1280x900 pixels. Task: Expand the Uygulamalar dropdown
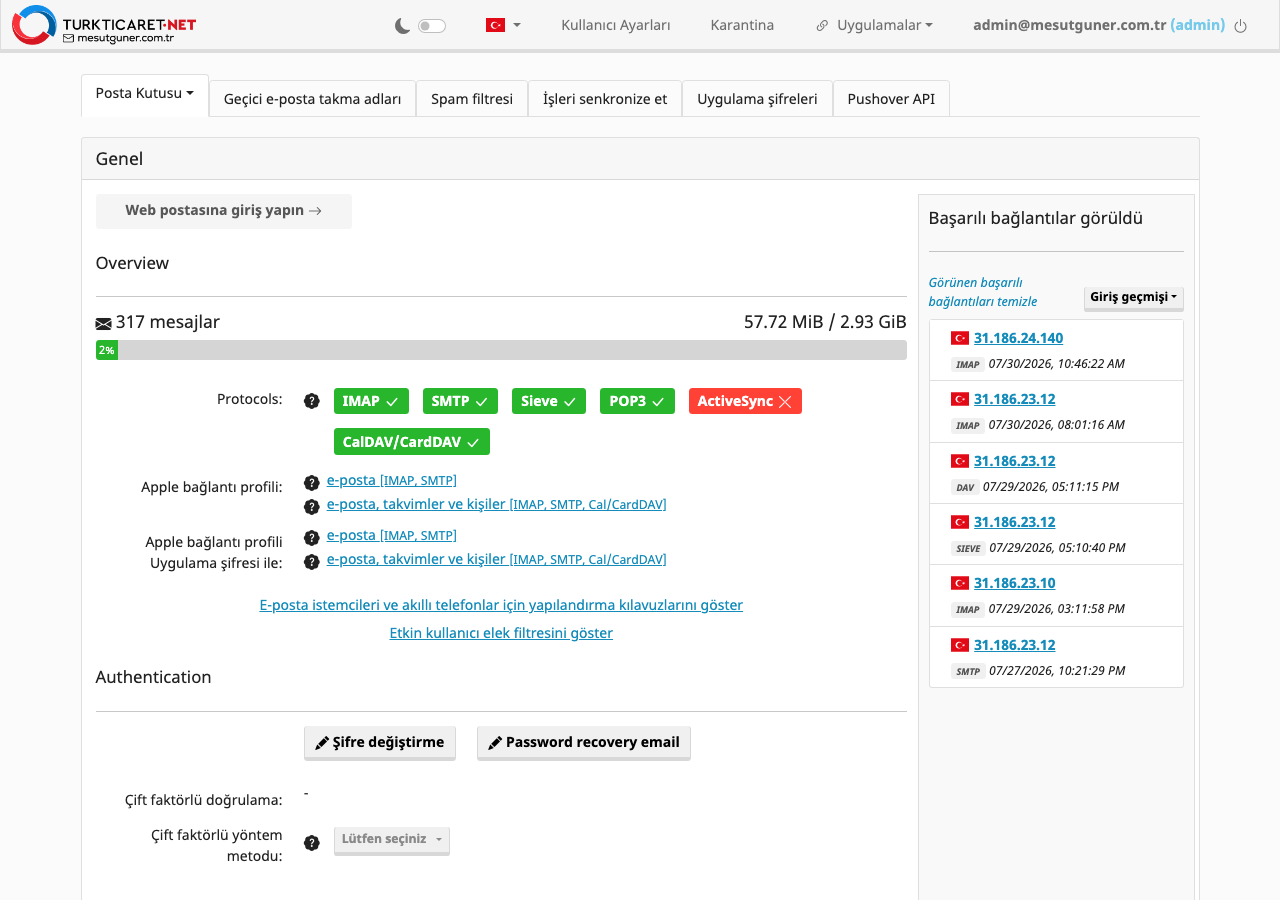coord(875,25)
